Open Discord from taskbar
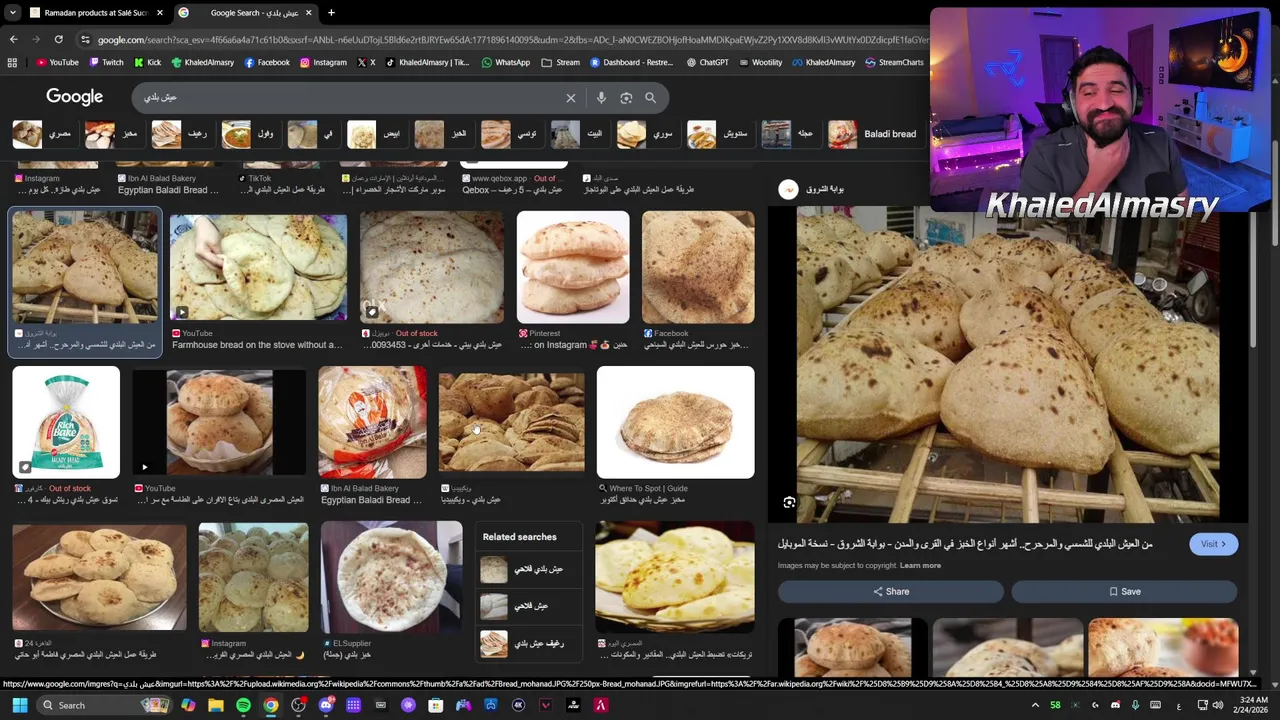 [326, 705]
